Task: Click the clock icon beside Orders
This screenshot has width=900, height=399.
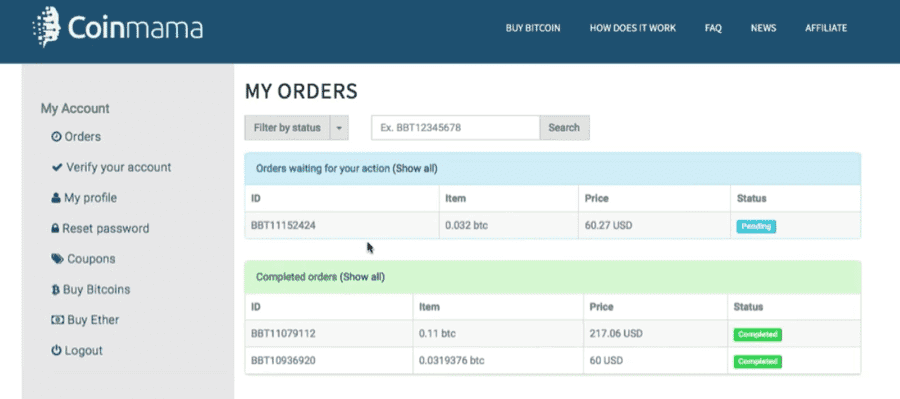Action: 56,137
